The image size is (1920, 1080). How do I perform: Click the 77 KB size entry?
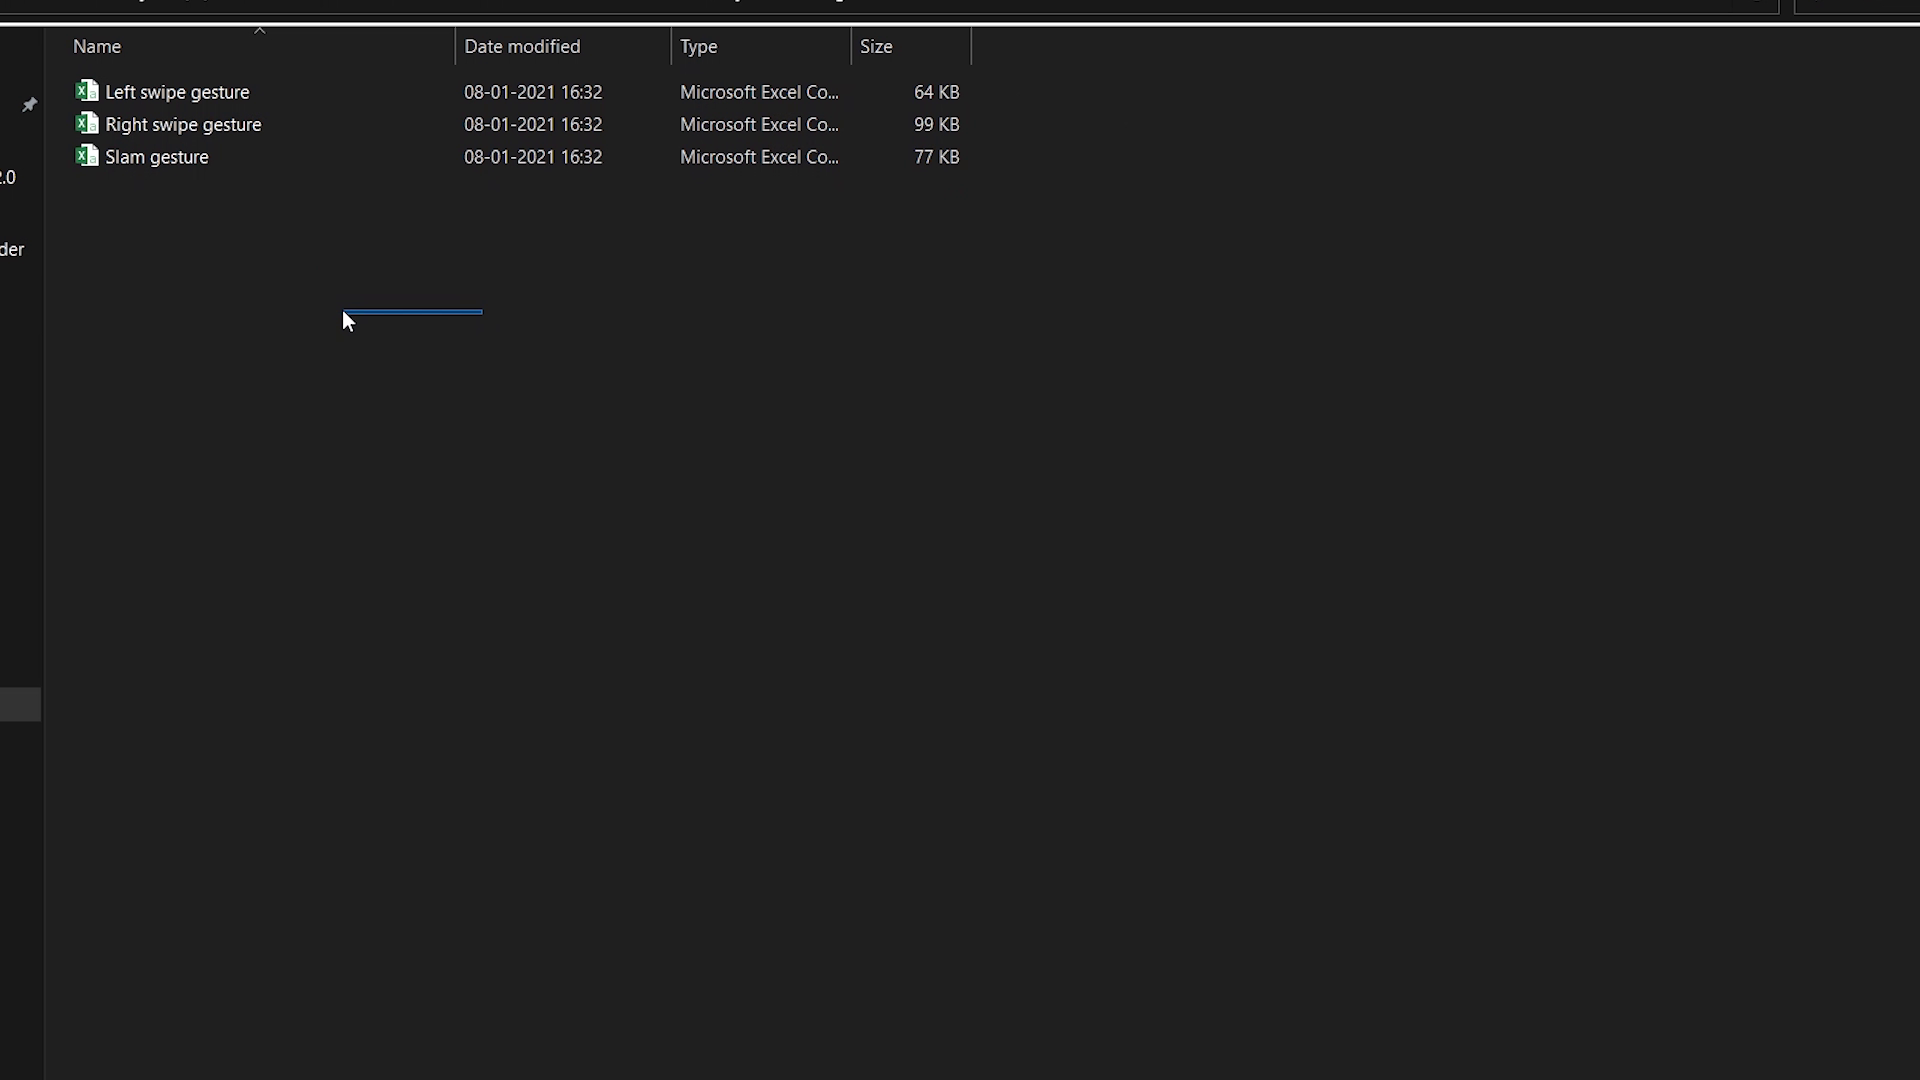coord(936,157)
